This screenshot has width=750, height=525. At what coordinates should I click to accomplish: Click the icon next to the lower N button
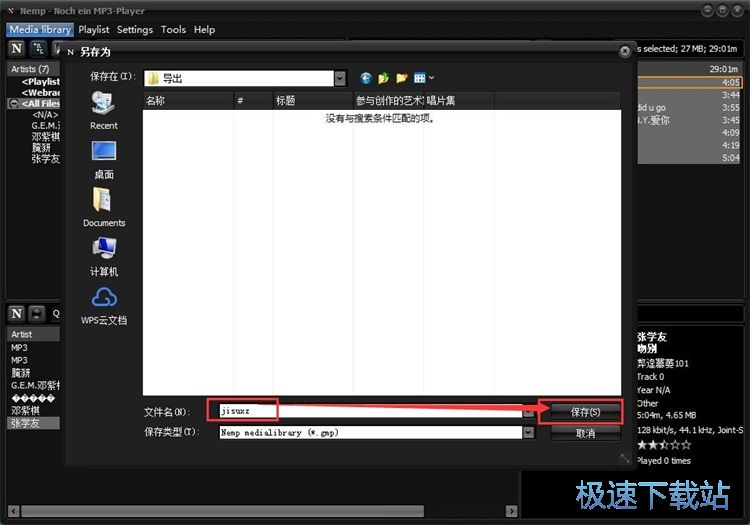pos(36,314)
